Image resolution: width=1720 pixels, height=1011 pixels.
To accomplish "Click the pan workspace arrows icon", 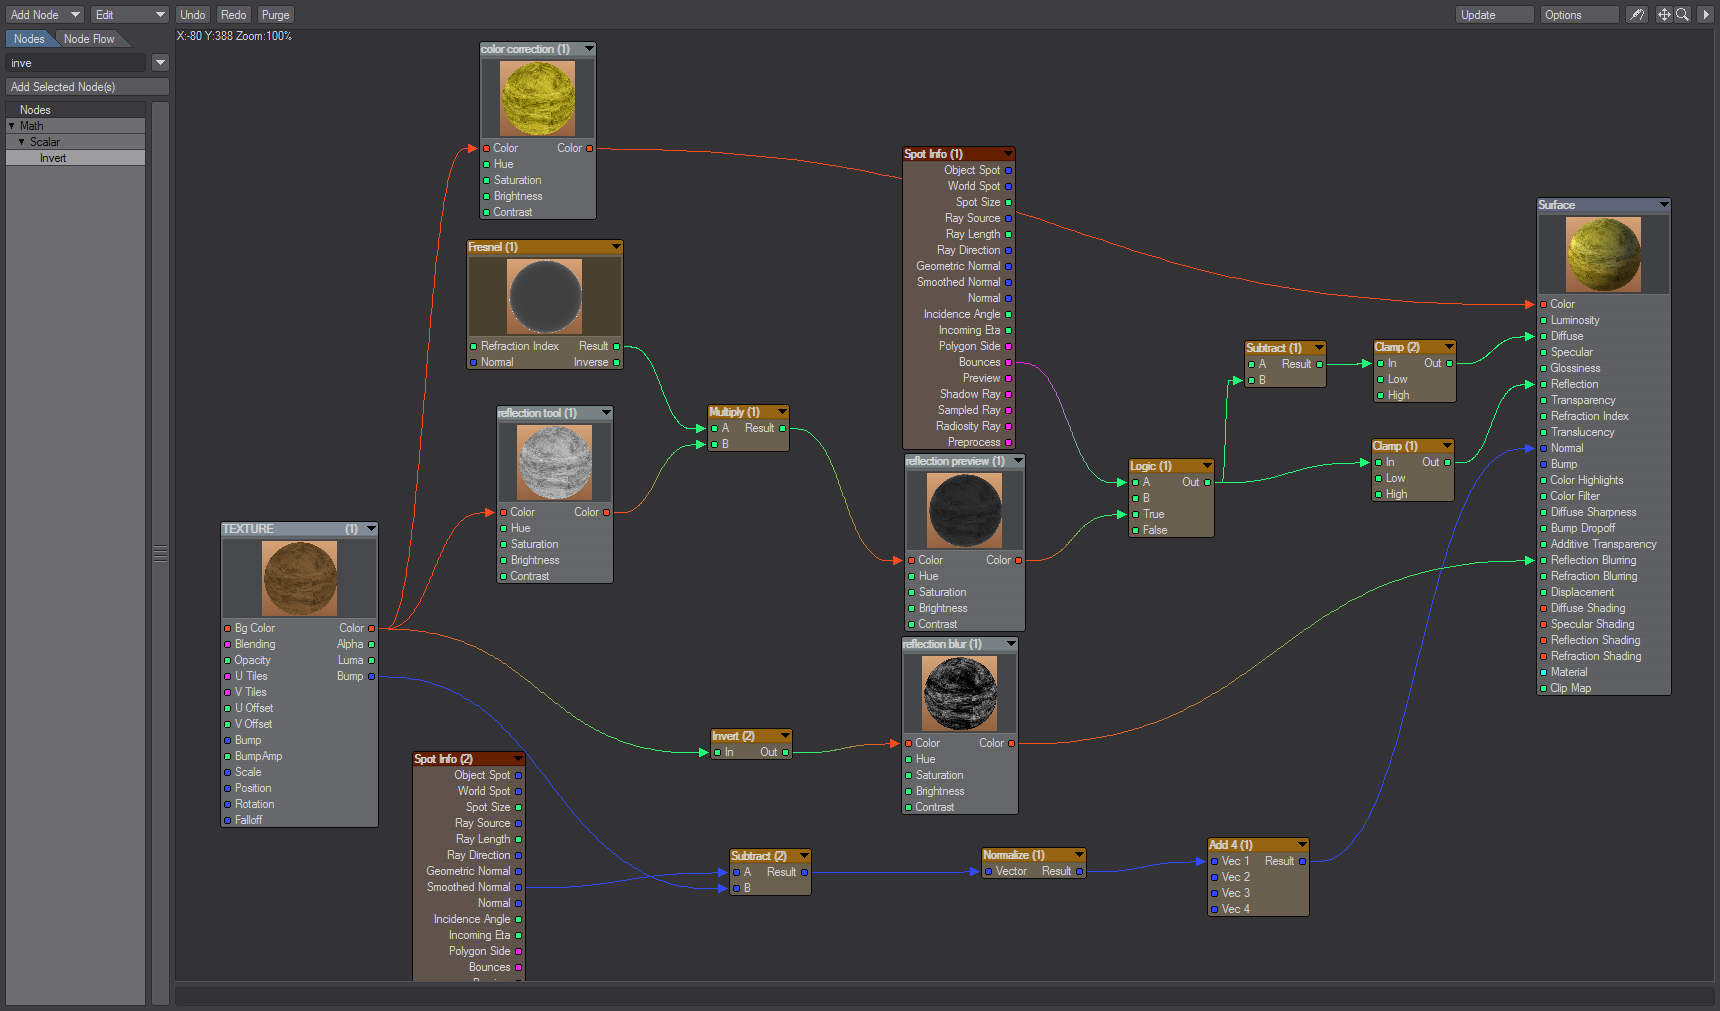I will tap(1664, 15).
